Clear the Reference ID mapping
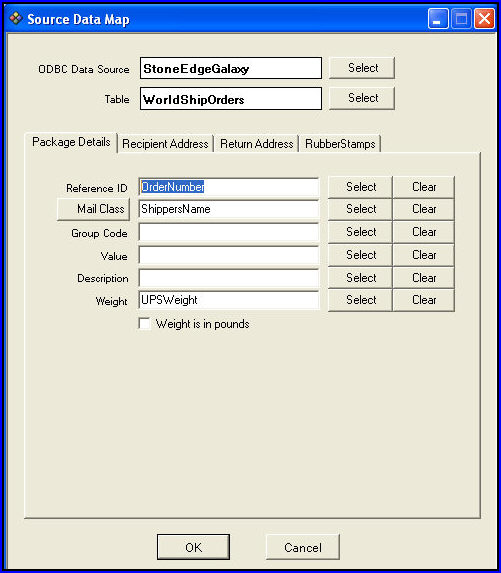 [x=424, y=187]
